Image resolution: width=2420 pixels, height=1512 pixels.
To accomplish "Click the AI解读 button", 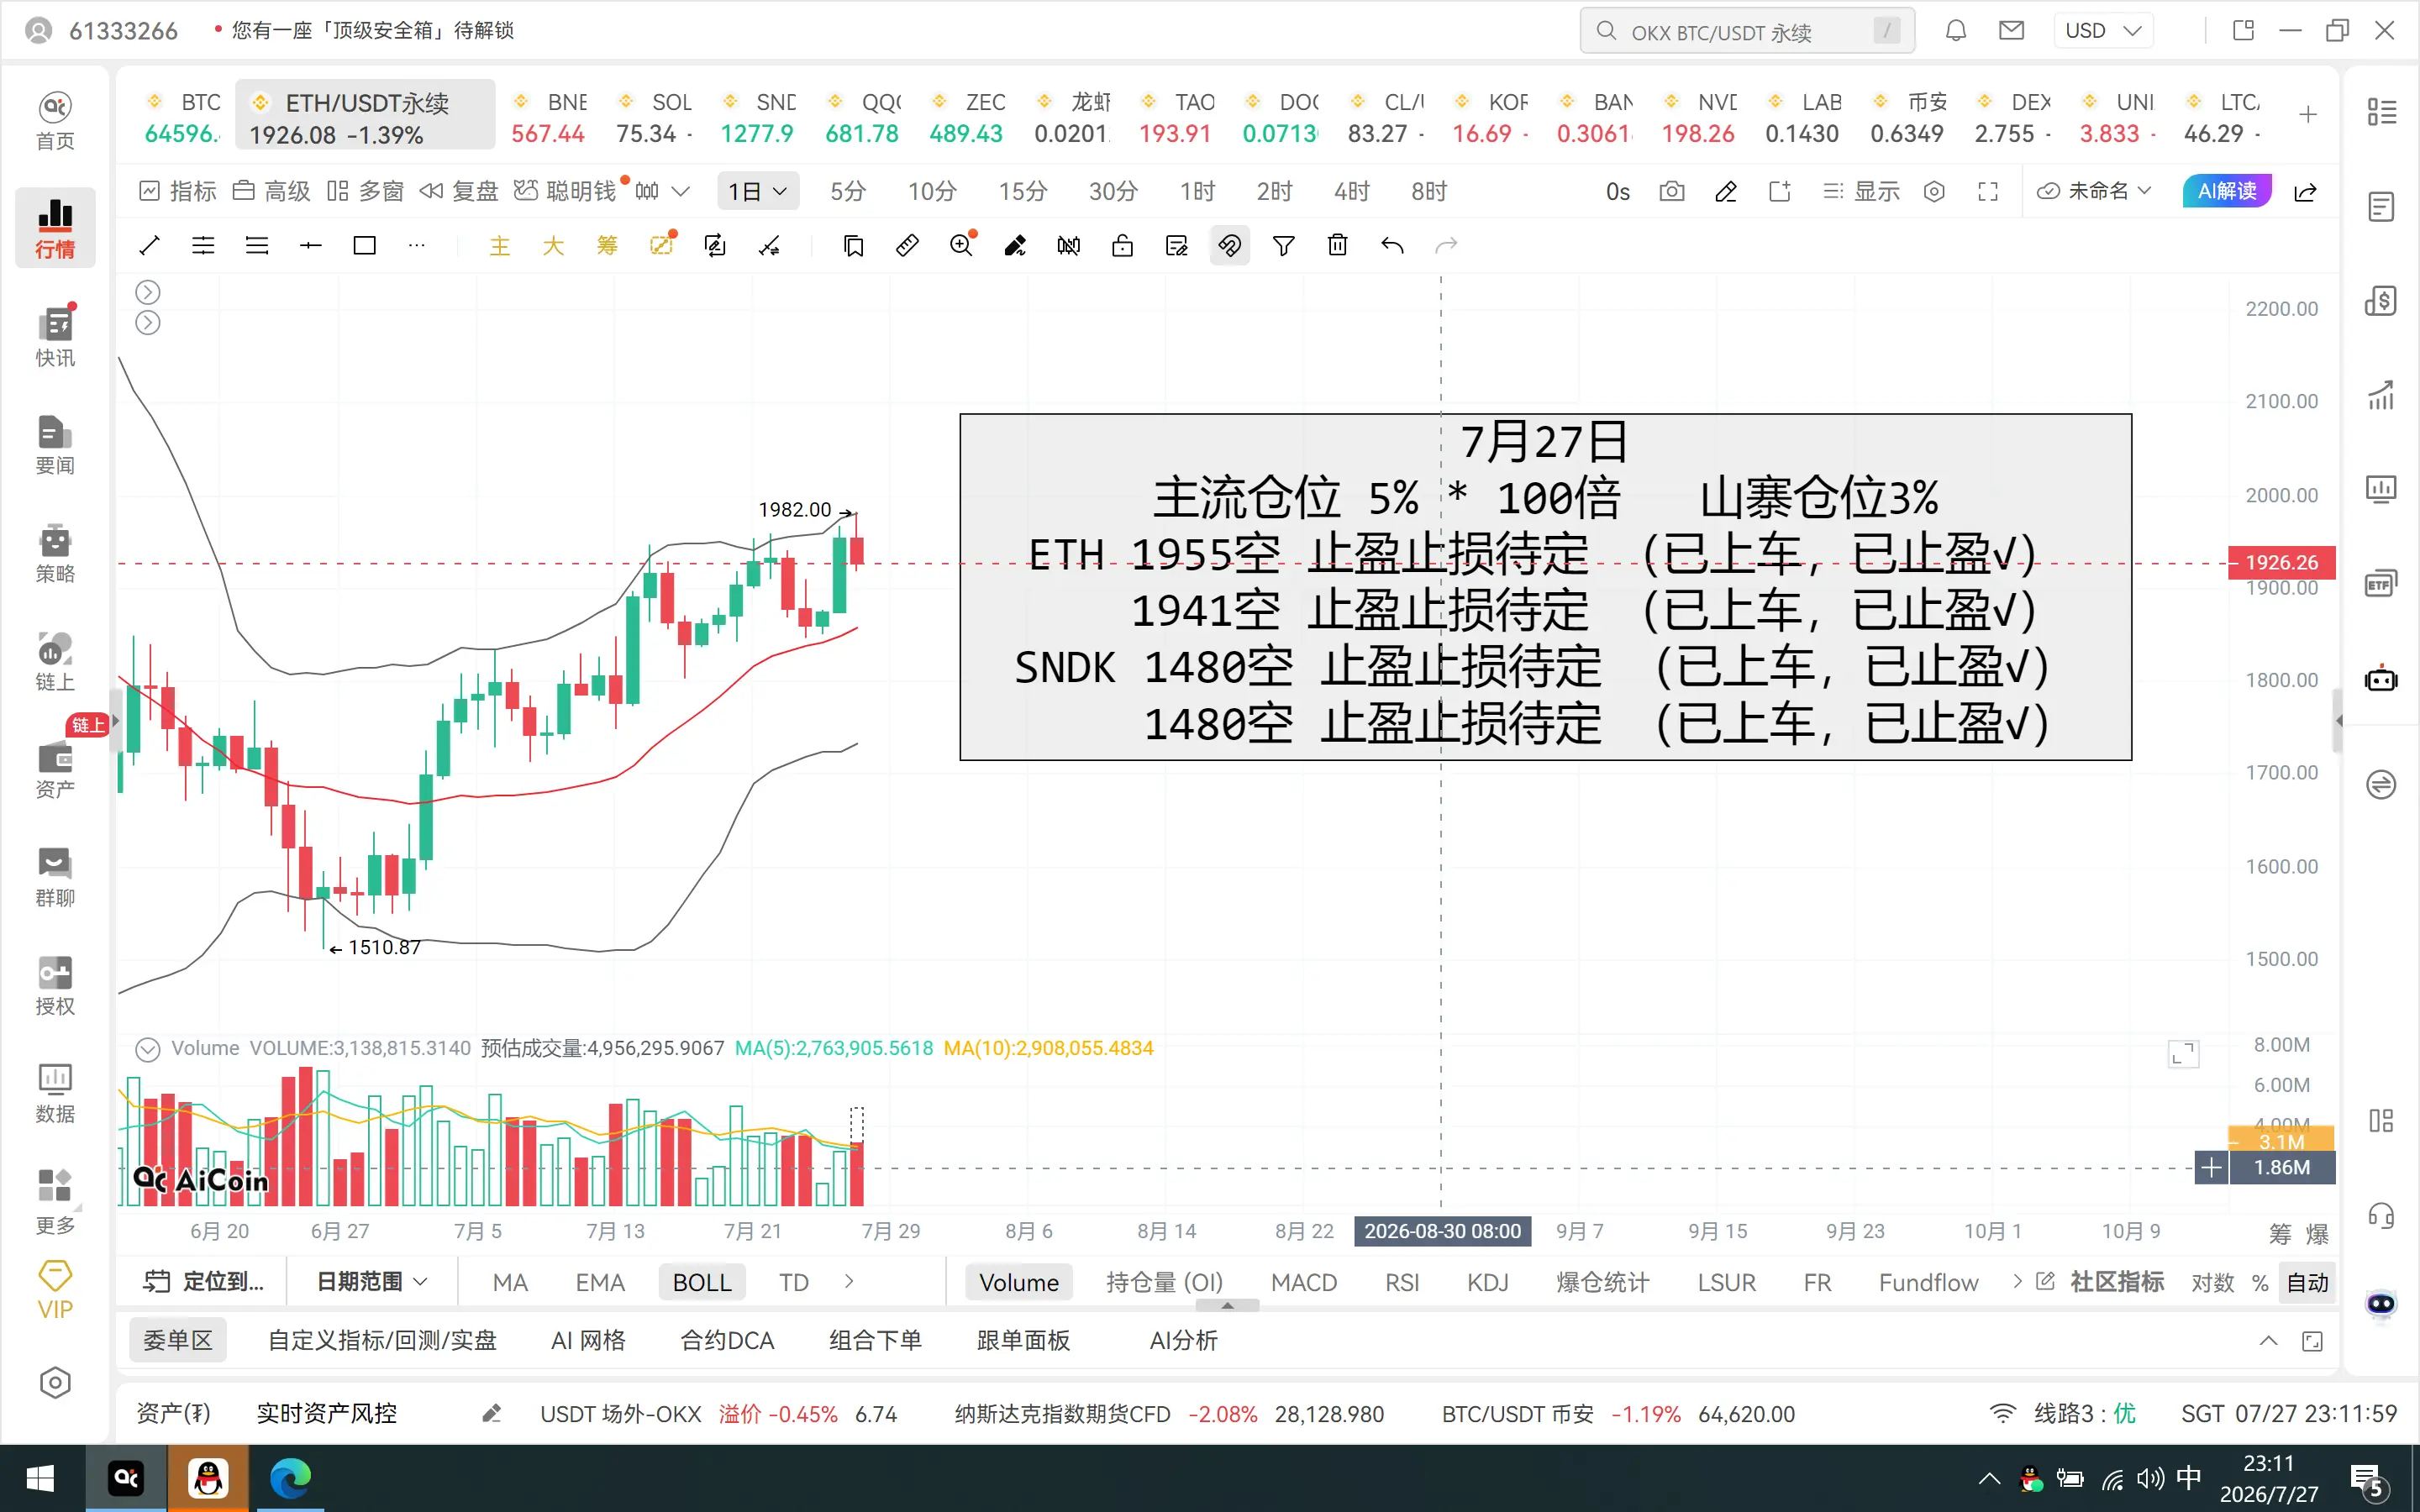I will (2227, 191).
